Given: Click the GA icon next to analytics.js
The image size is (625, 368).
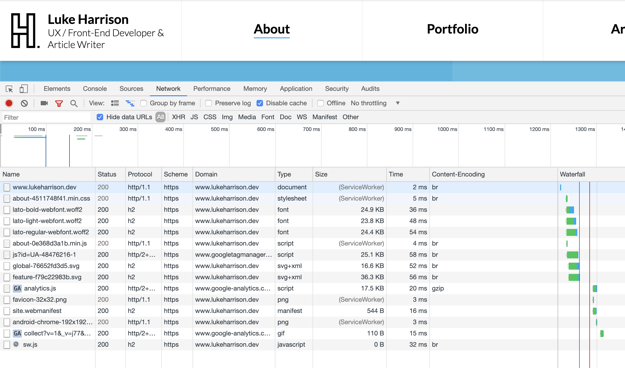Looking at the screenshot, I should pyautogui.click(x=17, y=288).
